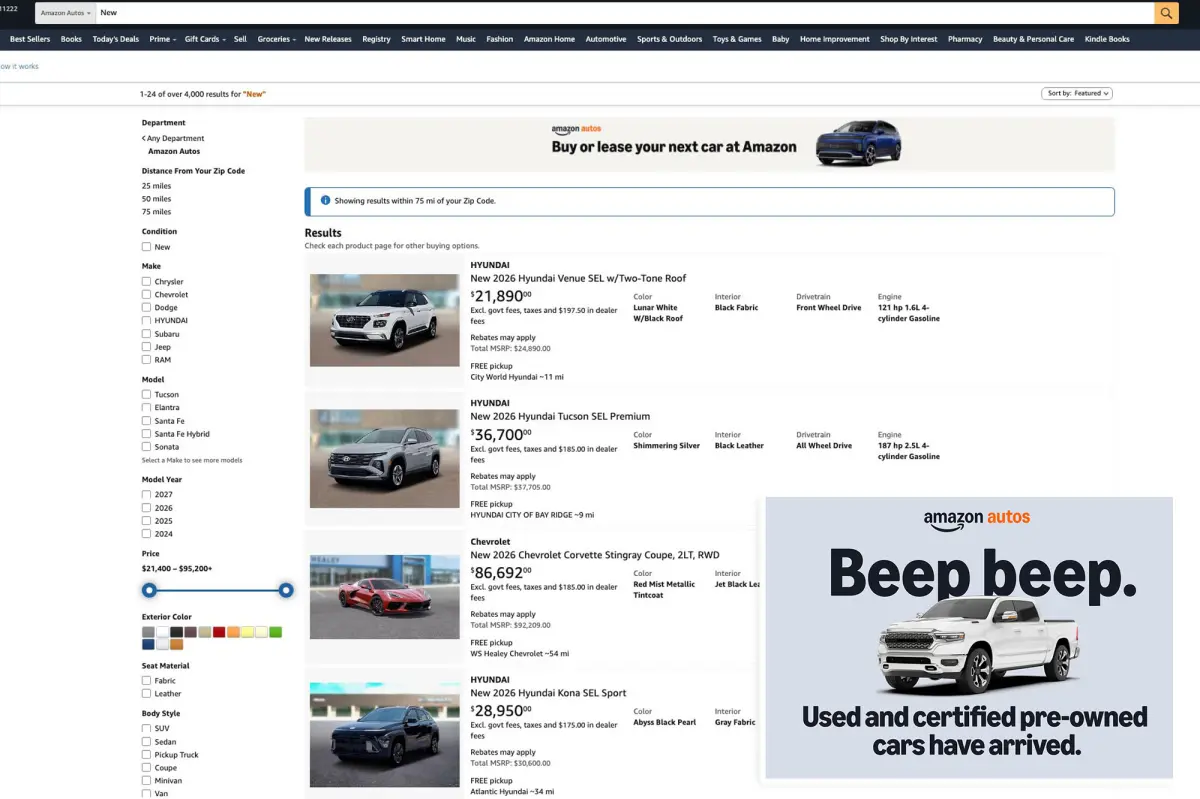Open the Amazon Autos search category dropdown
This screenshot has width=1200, height=799.
click(64, 13)
